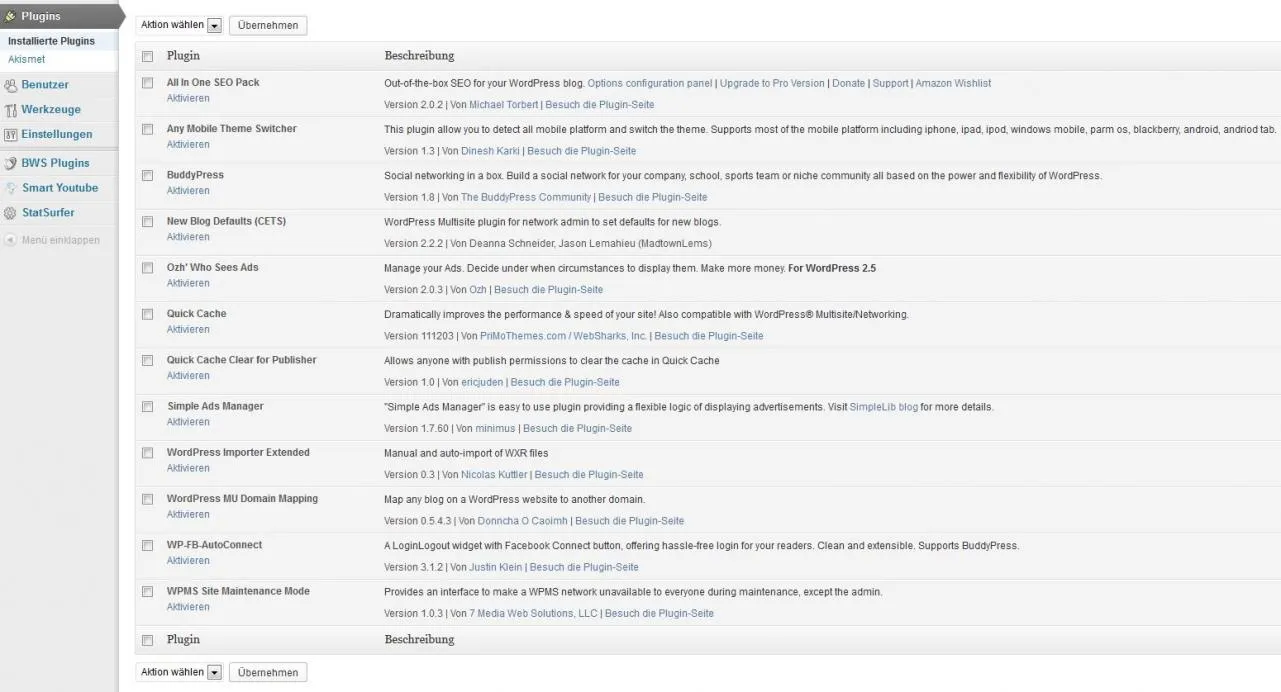Image resolution: width=1281 pixels, height=692 pixels.
Task: Activate WordPress MU Domain Mapping plugin
Action: [x=188, y=514]
